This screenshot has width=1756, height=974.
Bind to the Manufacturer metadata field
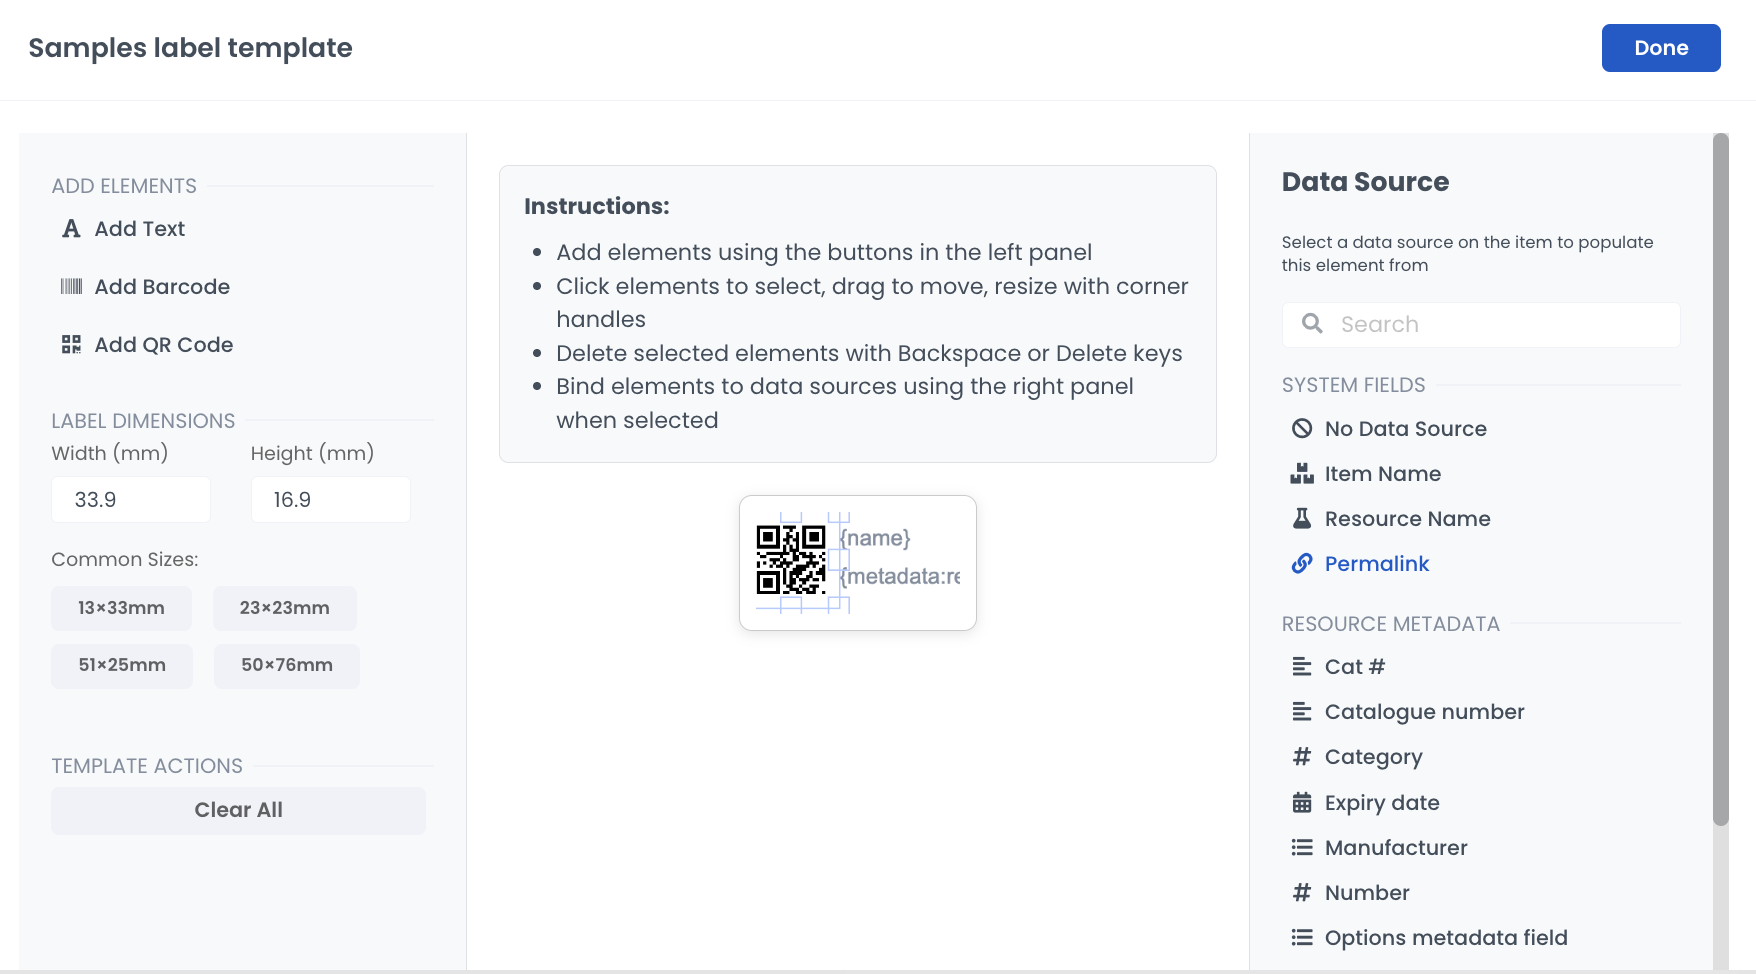pos(1395,848)
